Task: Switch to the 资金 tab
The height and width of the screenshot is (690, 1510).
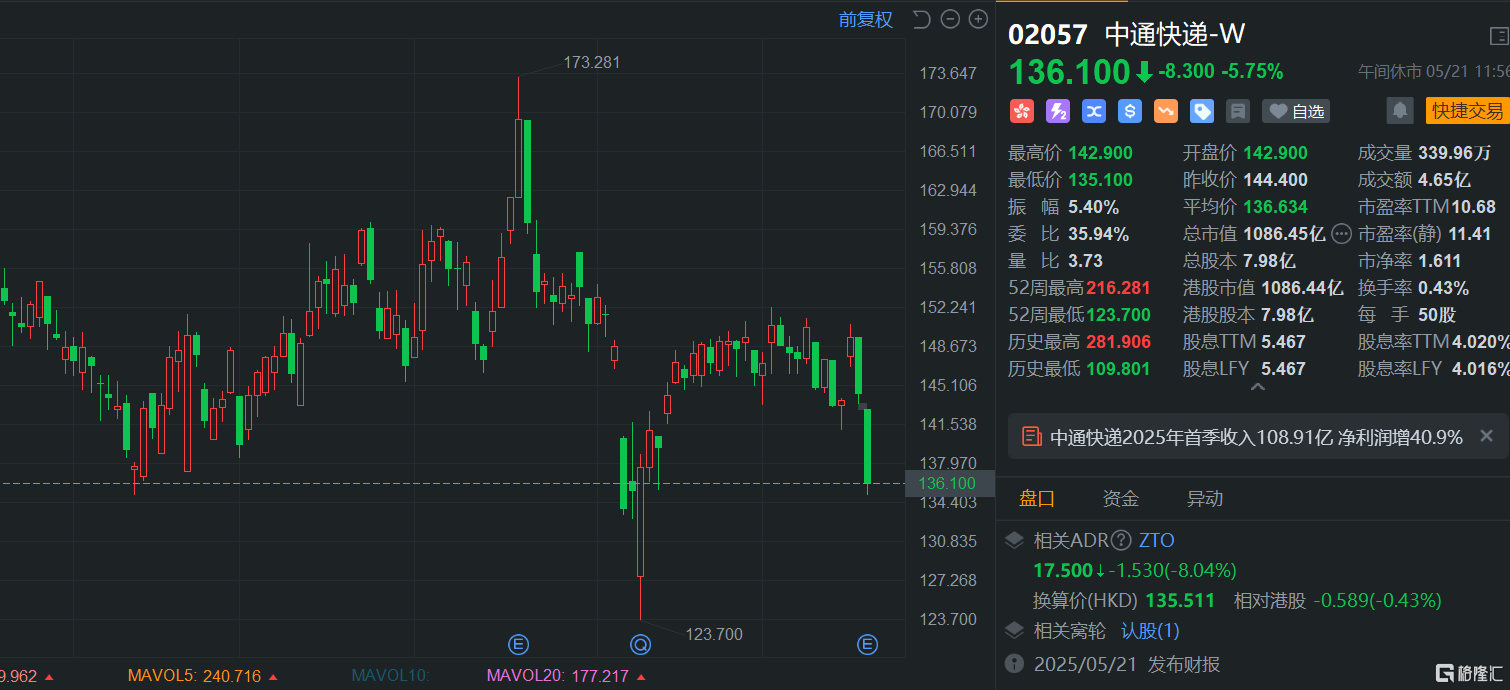Action: tap(1121, 499)
